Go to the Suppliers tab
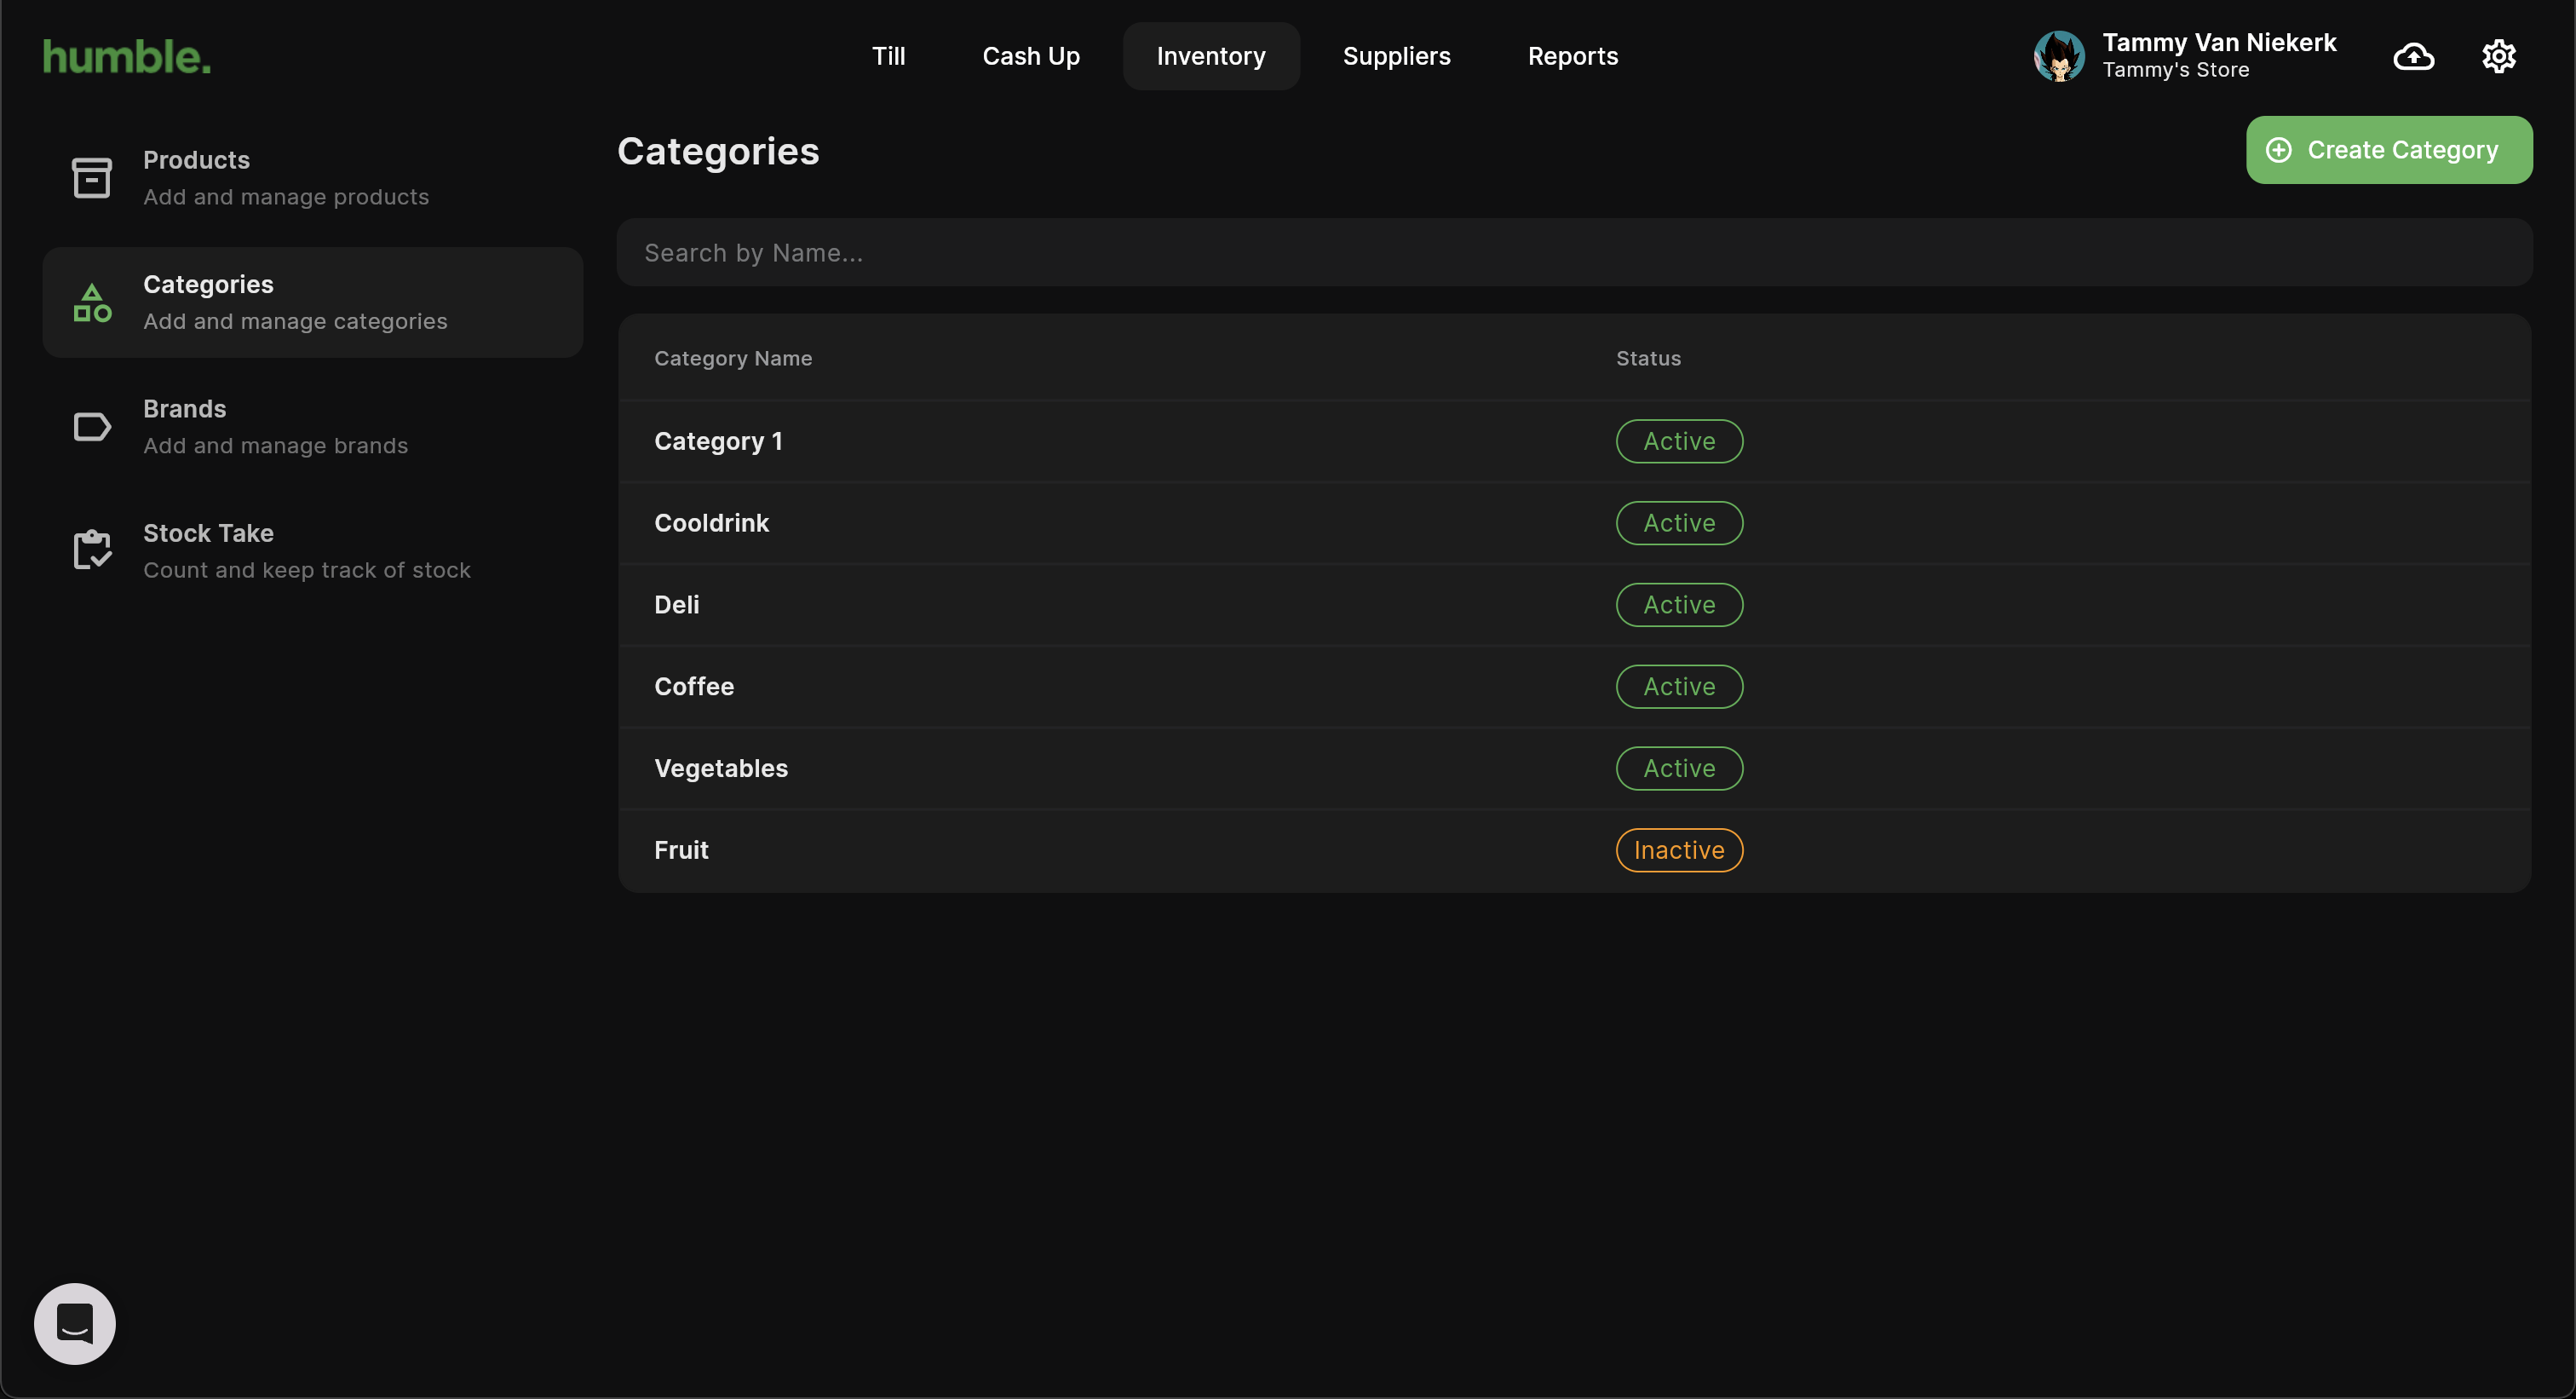The height and width of the screenshot is (1399, 2576). tap(1396, 56)
